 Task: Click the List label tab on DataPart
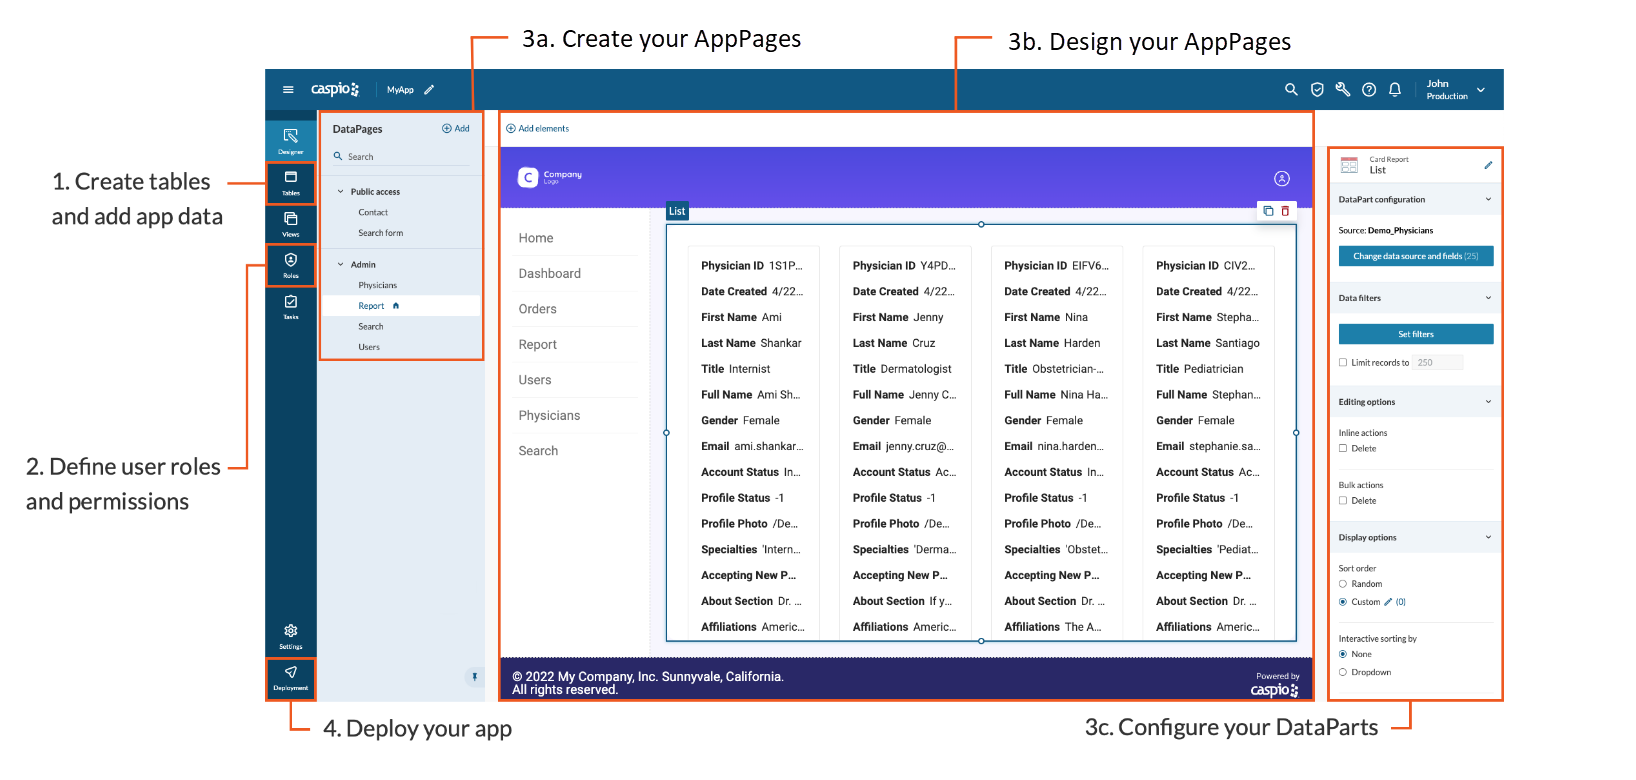click(677, 211)
